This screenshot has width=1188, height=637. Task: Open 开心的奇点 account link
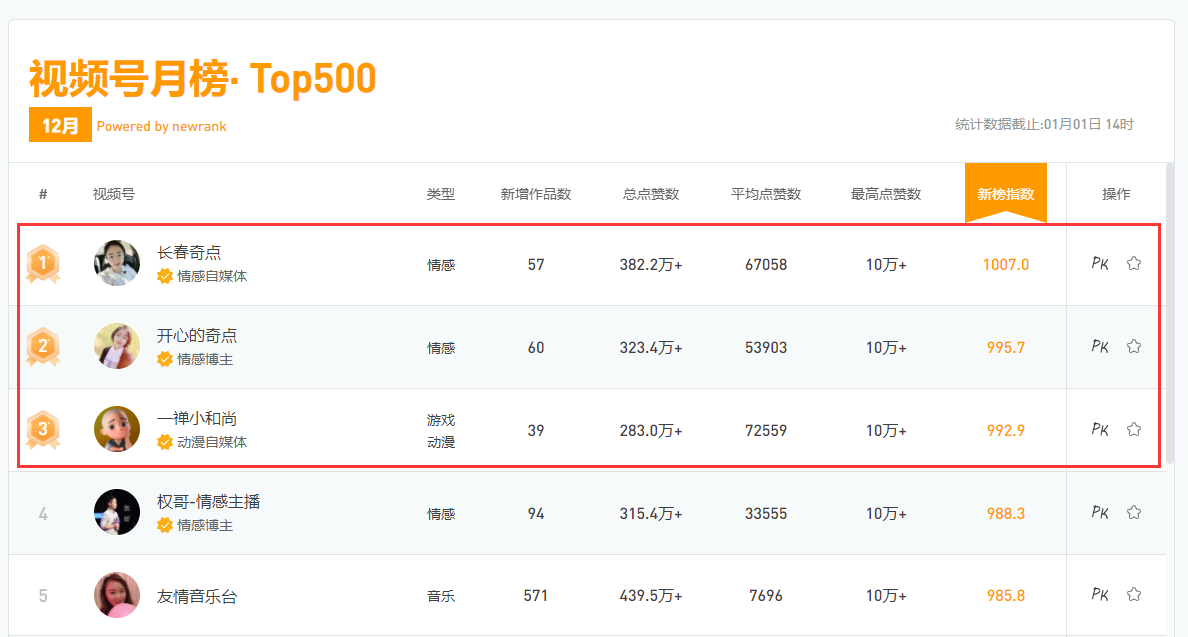pos(197,336)
